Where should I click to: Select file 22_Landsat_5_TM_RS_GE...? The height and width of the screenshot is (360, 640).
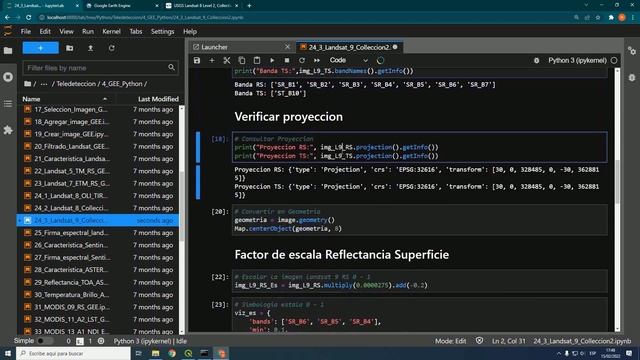pyautogui.click(x=98, y=171)
